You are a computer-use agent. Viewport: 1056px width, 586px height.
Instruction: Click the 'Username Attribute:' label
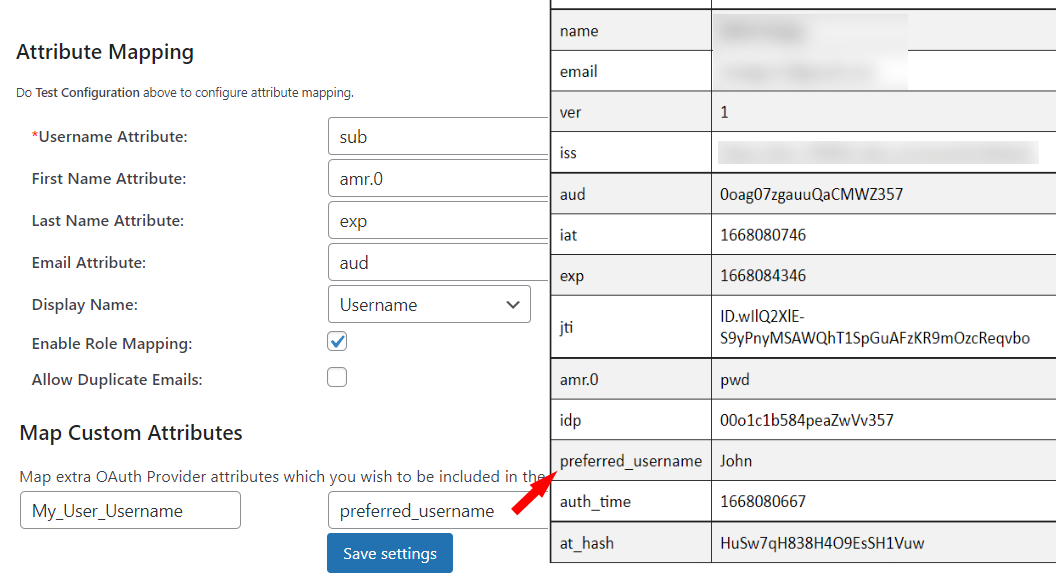coord(112,136)
